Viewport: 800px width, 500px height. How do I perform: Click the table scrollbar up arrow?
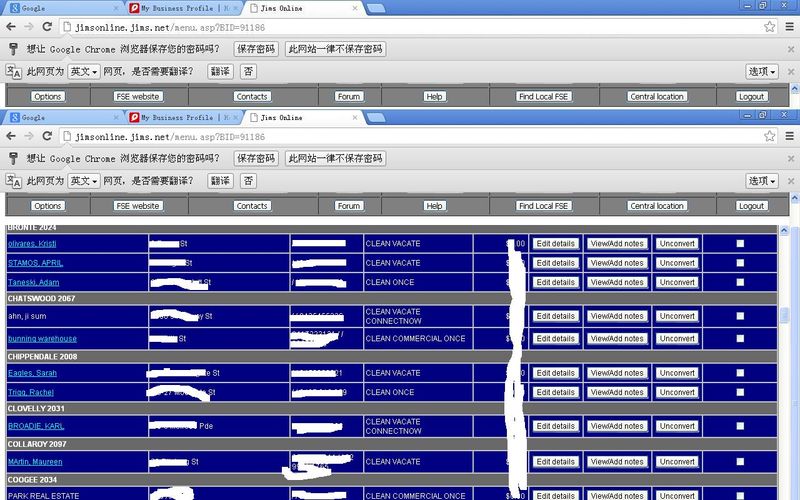pos(784,231)
